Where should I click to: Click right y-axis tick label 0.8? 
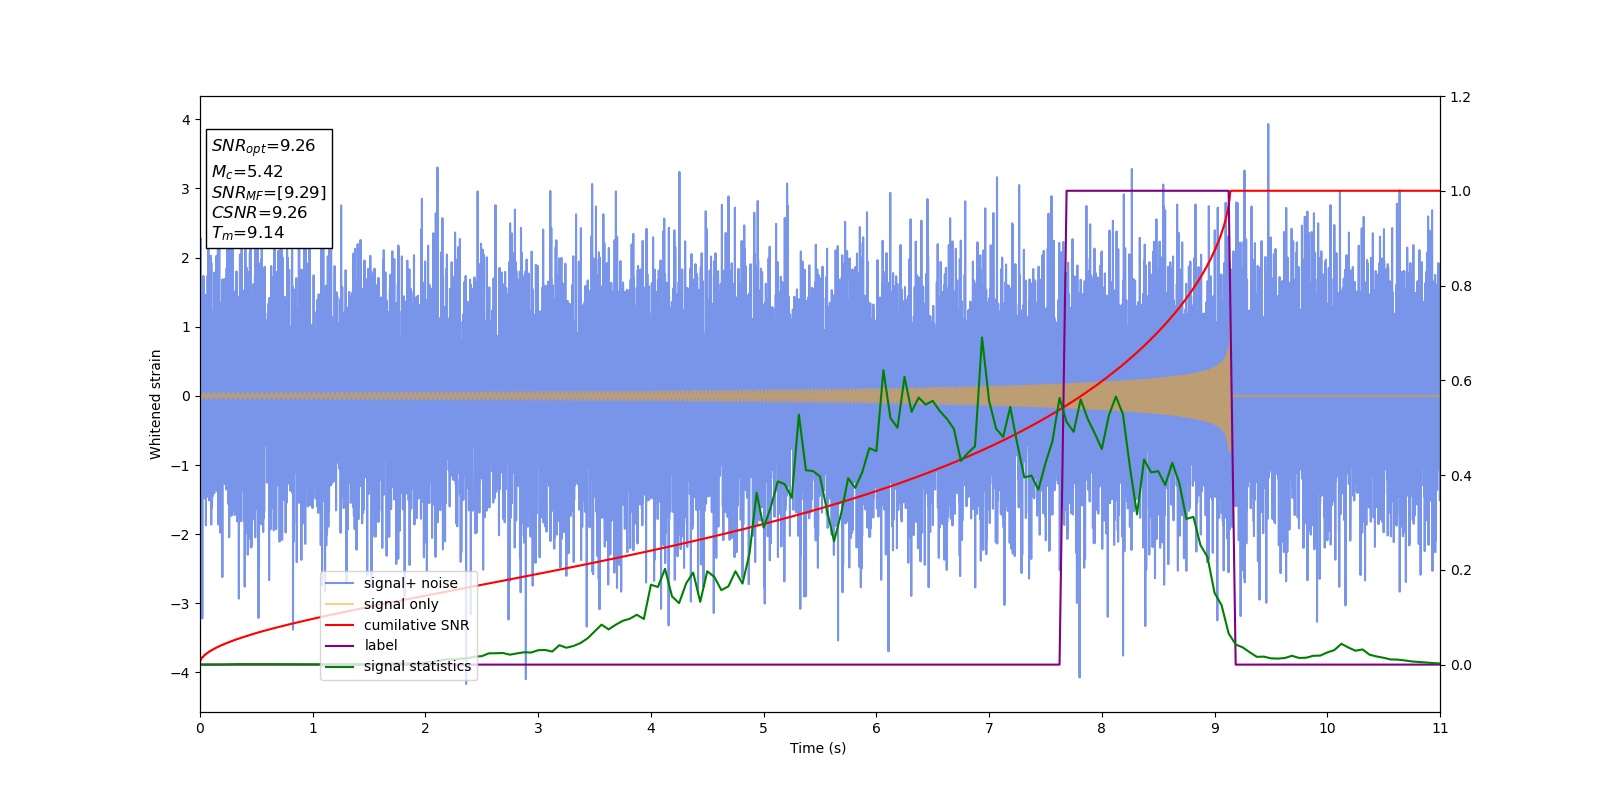click(1460, 286)
